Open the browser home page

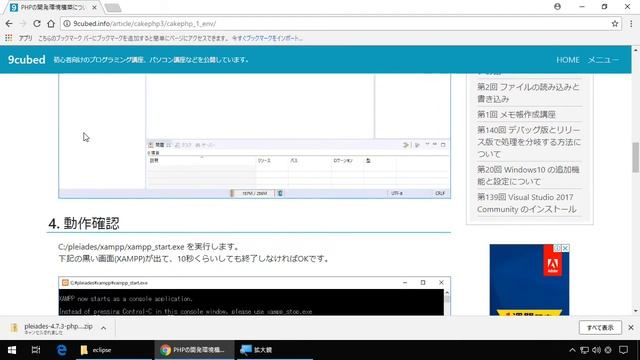51,24
